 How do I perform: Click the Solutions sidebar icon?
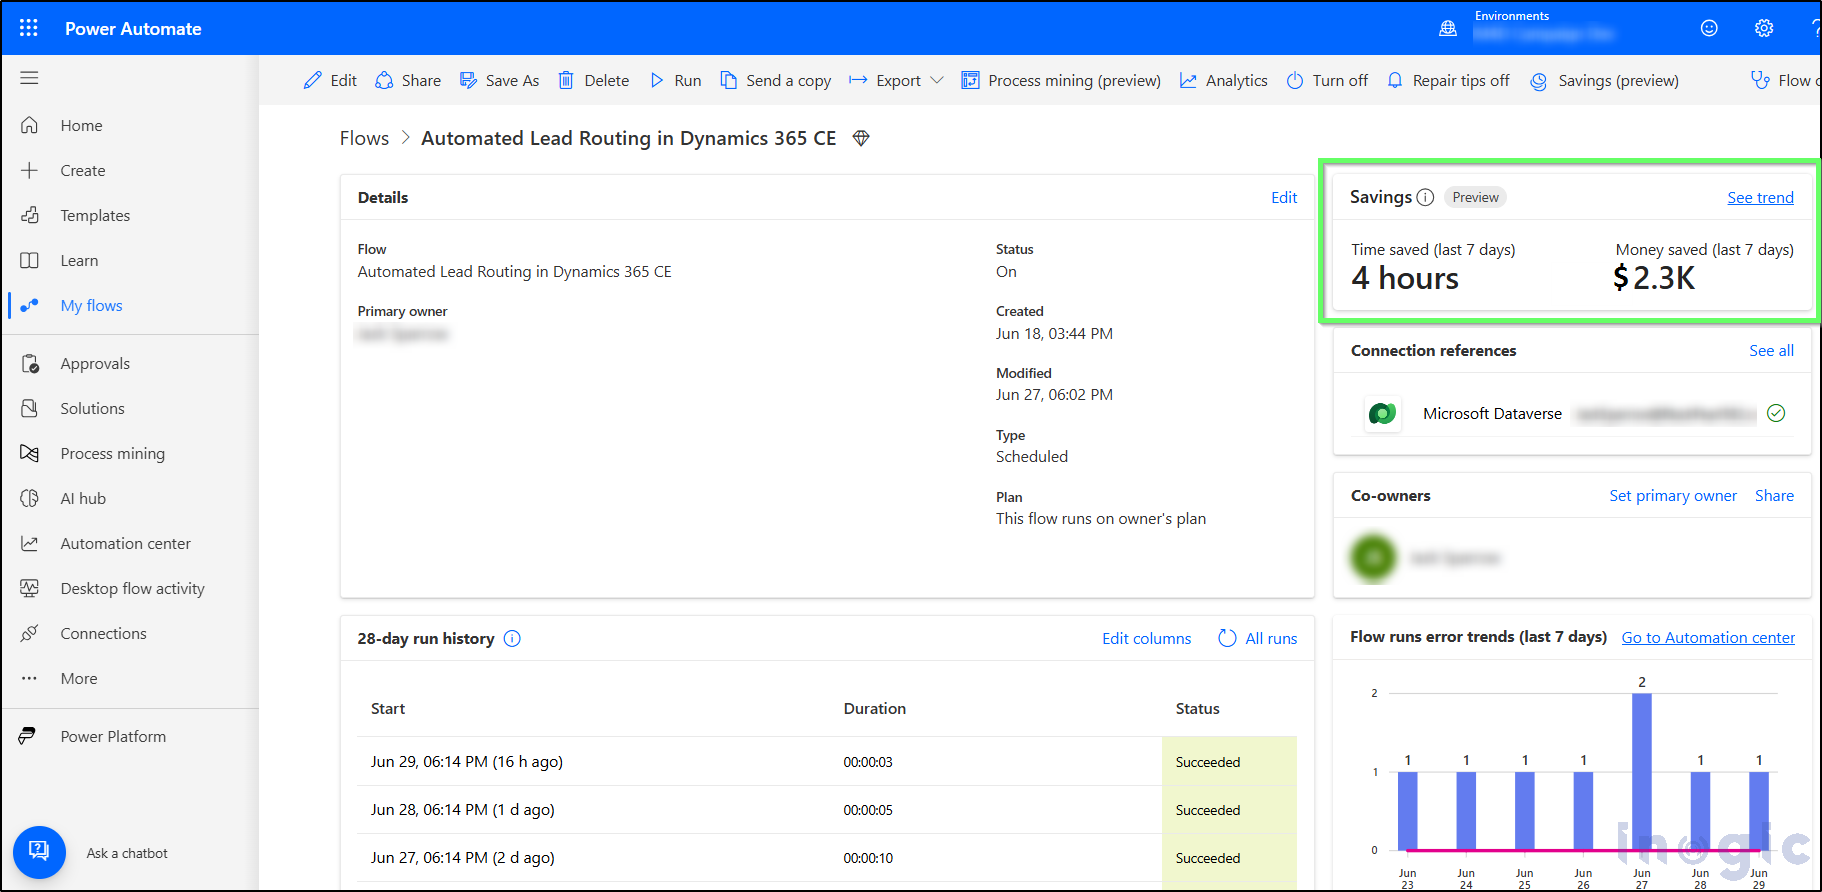tap(30, 408)
